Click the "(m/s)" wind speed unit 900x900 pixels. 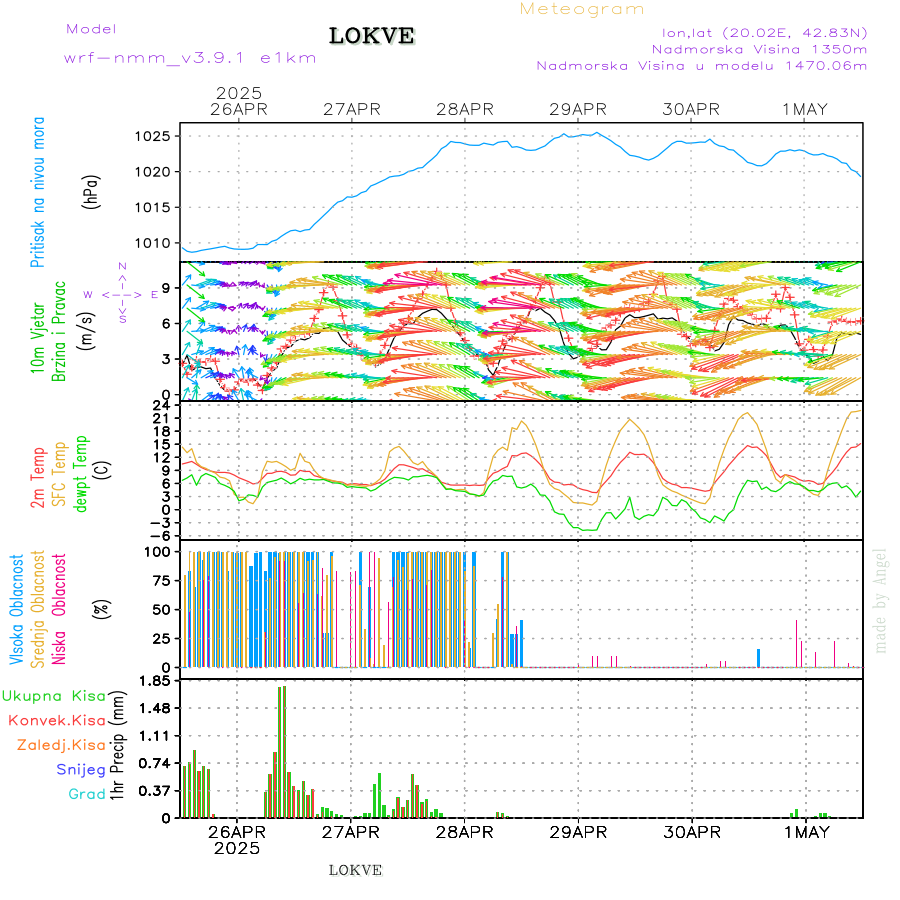coord(86,331)
